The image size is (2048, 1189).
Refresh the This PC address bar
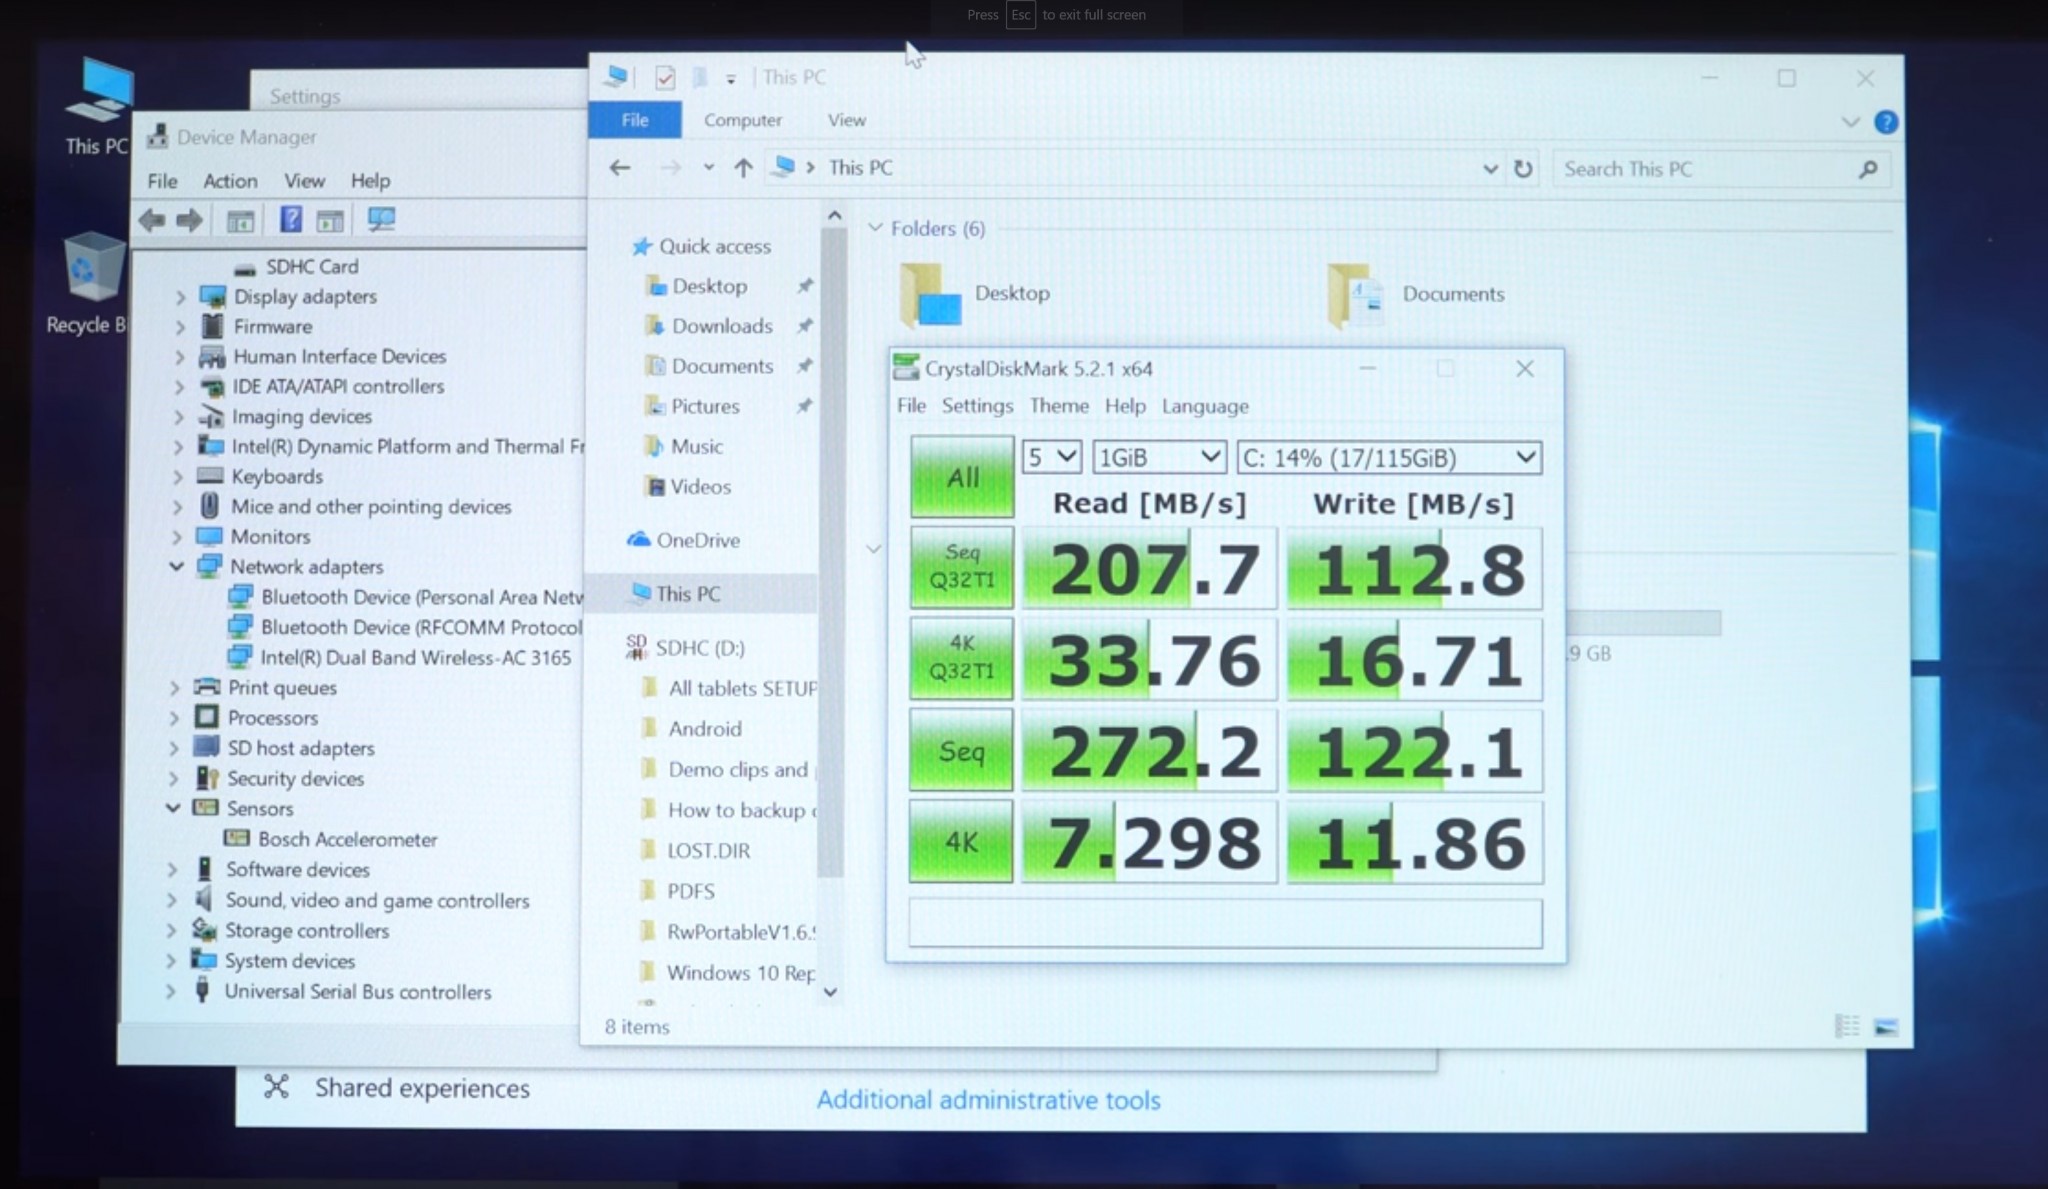[x=1522, y=169]
